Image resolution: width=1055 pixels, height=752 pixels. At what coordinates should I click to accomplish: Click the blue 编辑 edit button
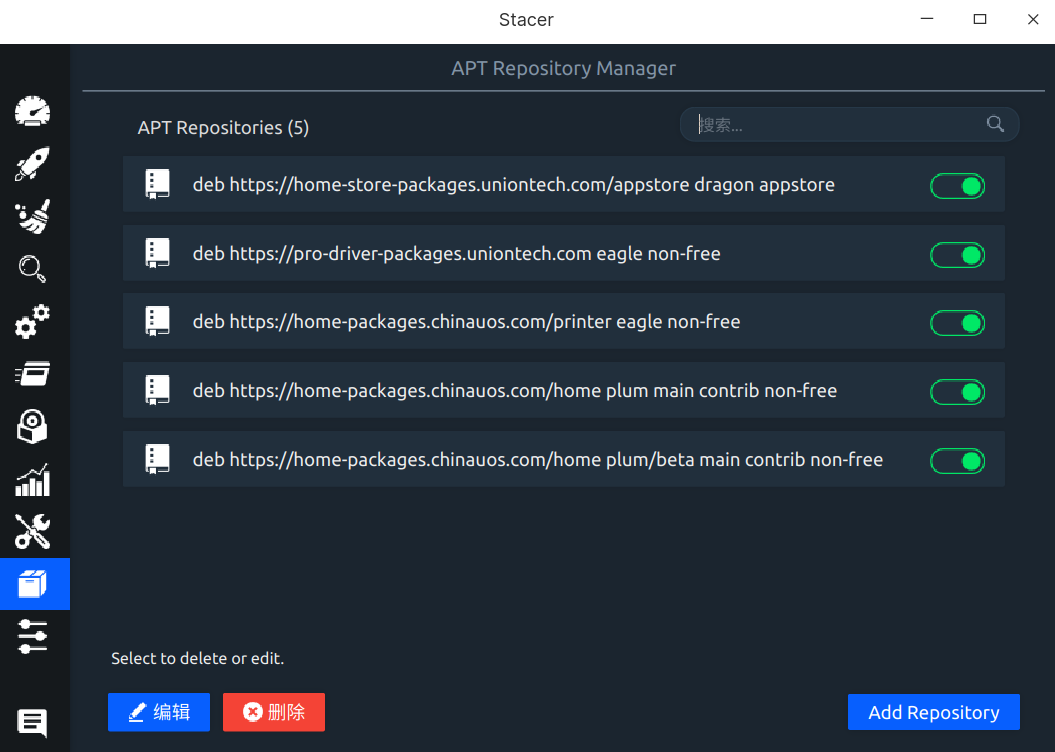159,712
